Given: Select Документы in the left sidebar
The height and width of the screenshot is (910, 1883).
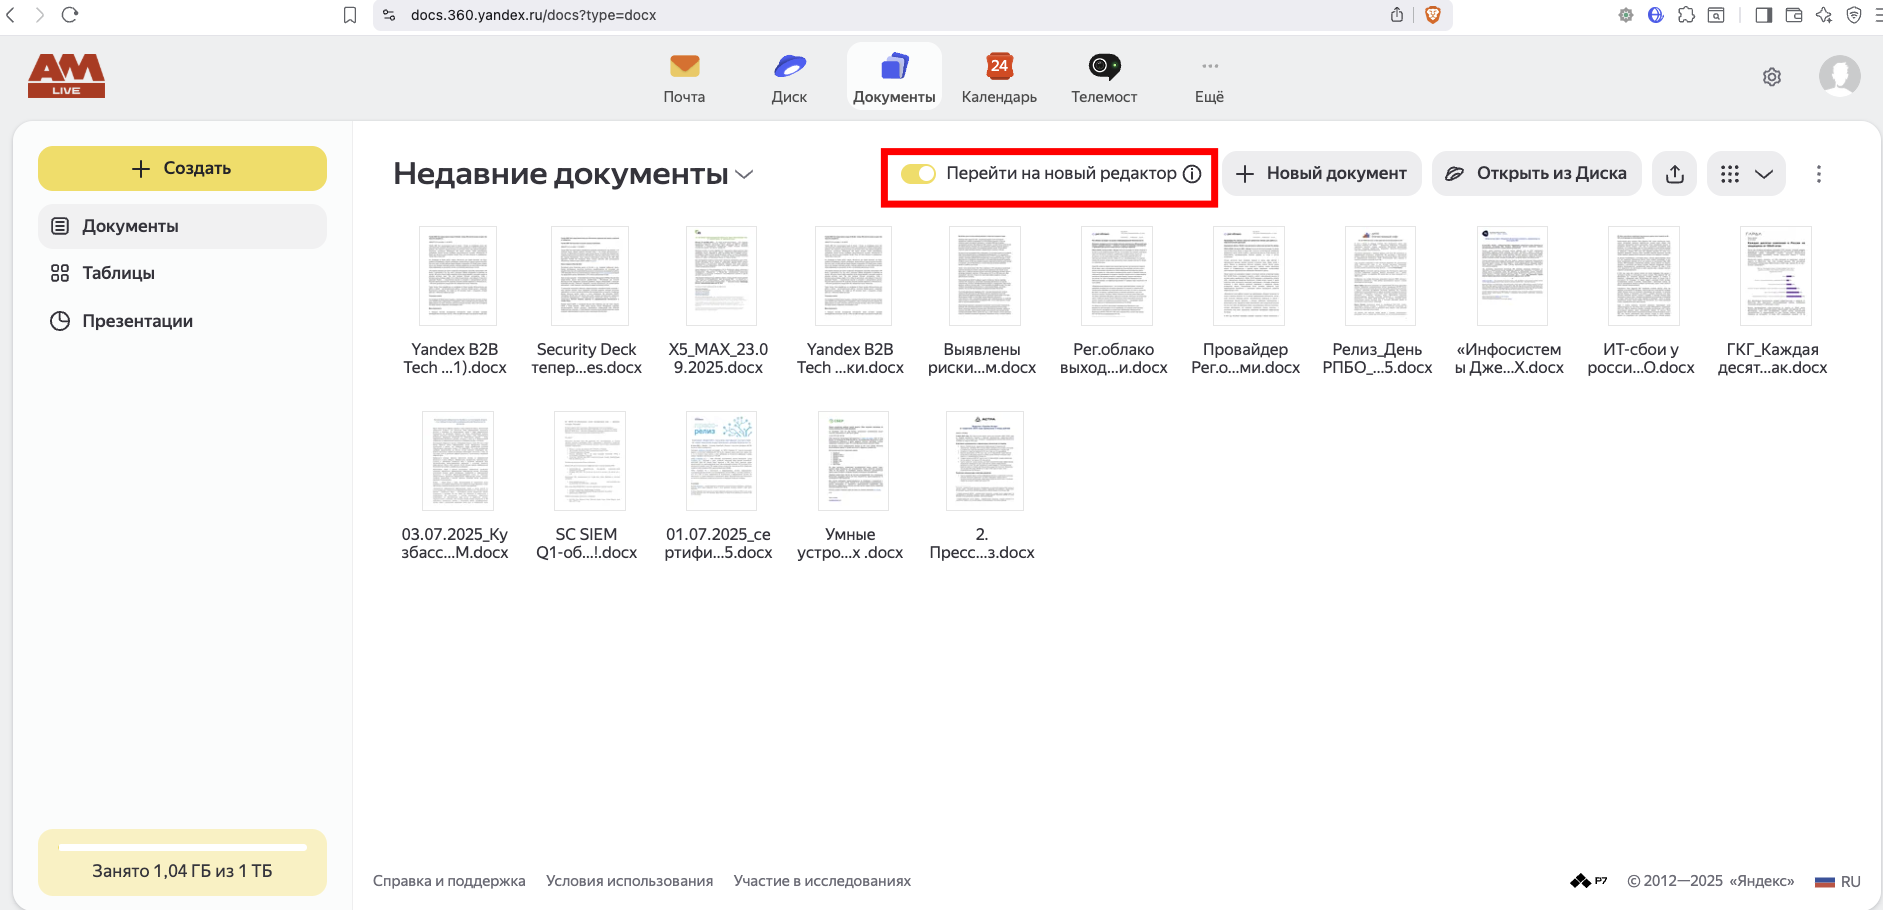Looking at the screenshot, I should pos(182,226).
